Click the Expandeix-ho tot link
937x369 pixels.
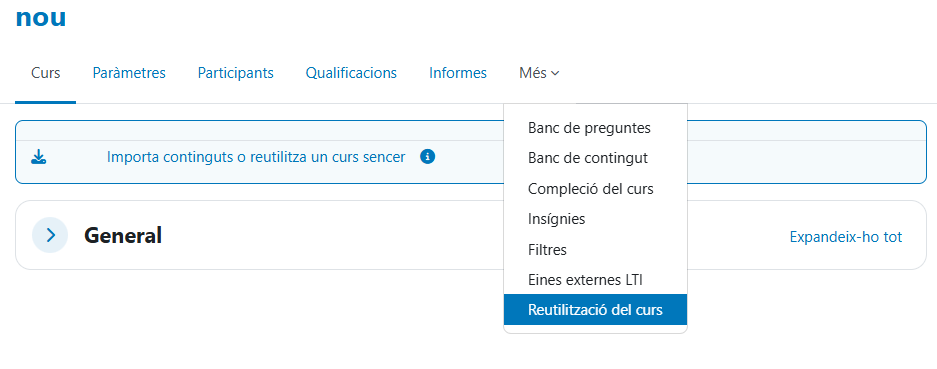(x=846, y=237)
